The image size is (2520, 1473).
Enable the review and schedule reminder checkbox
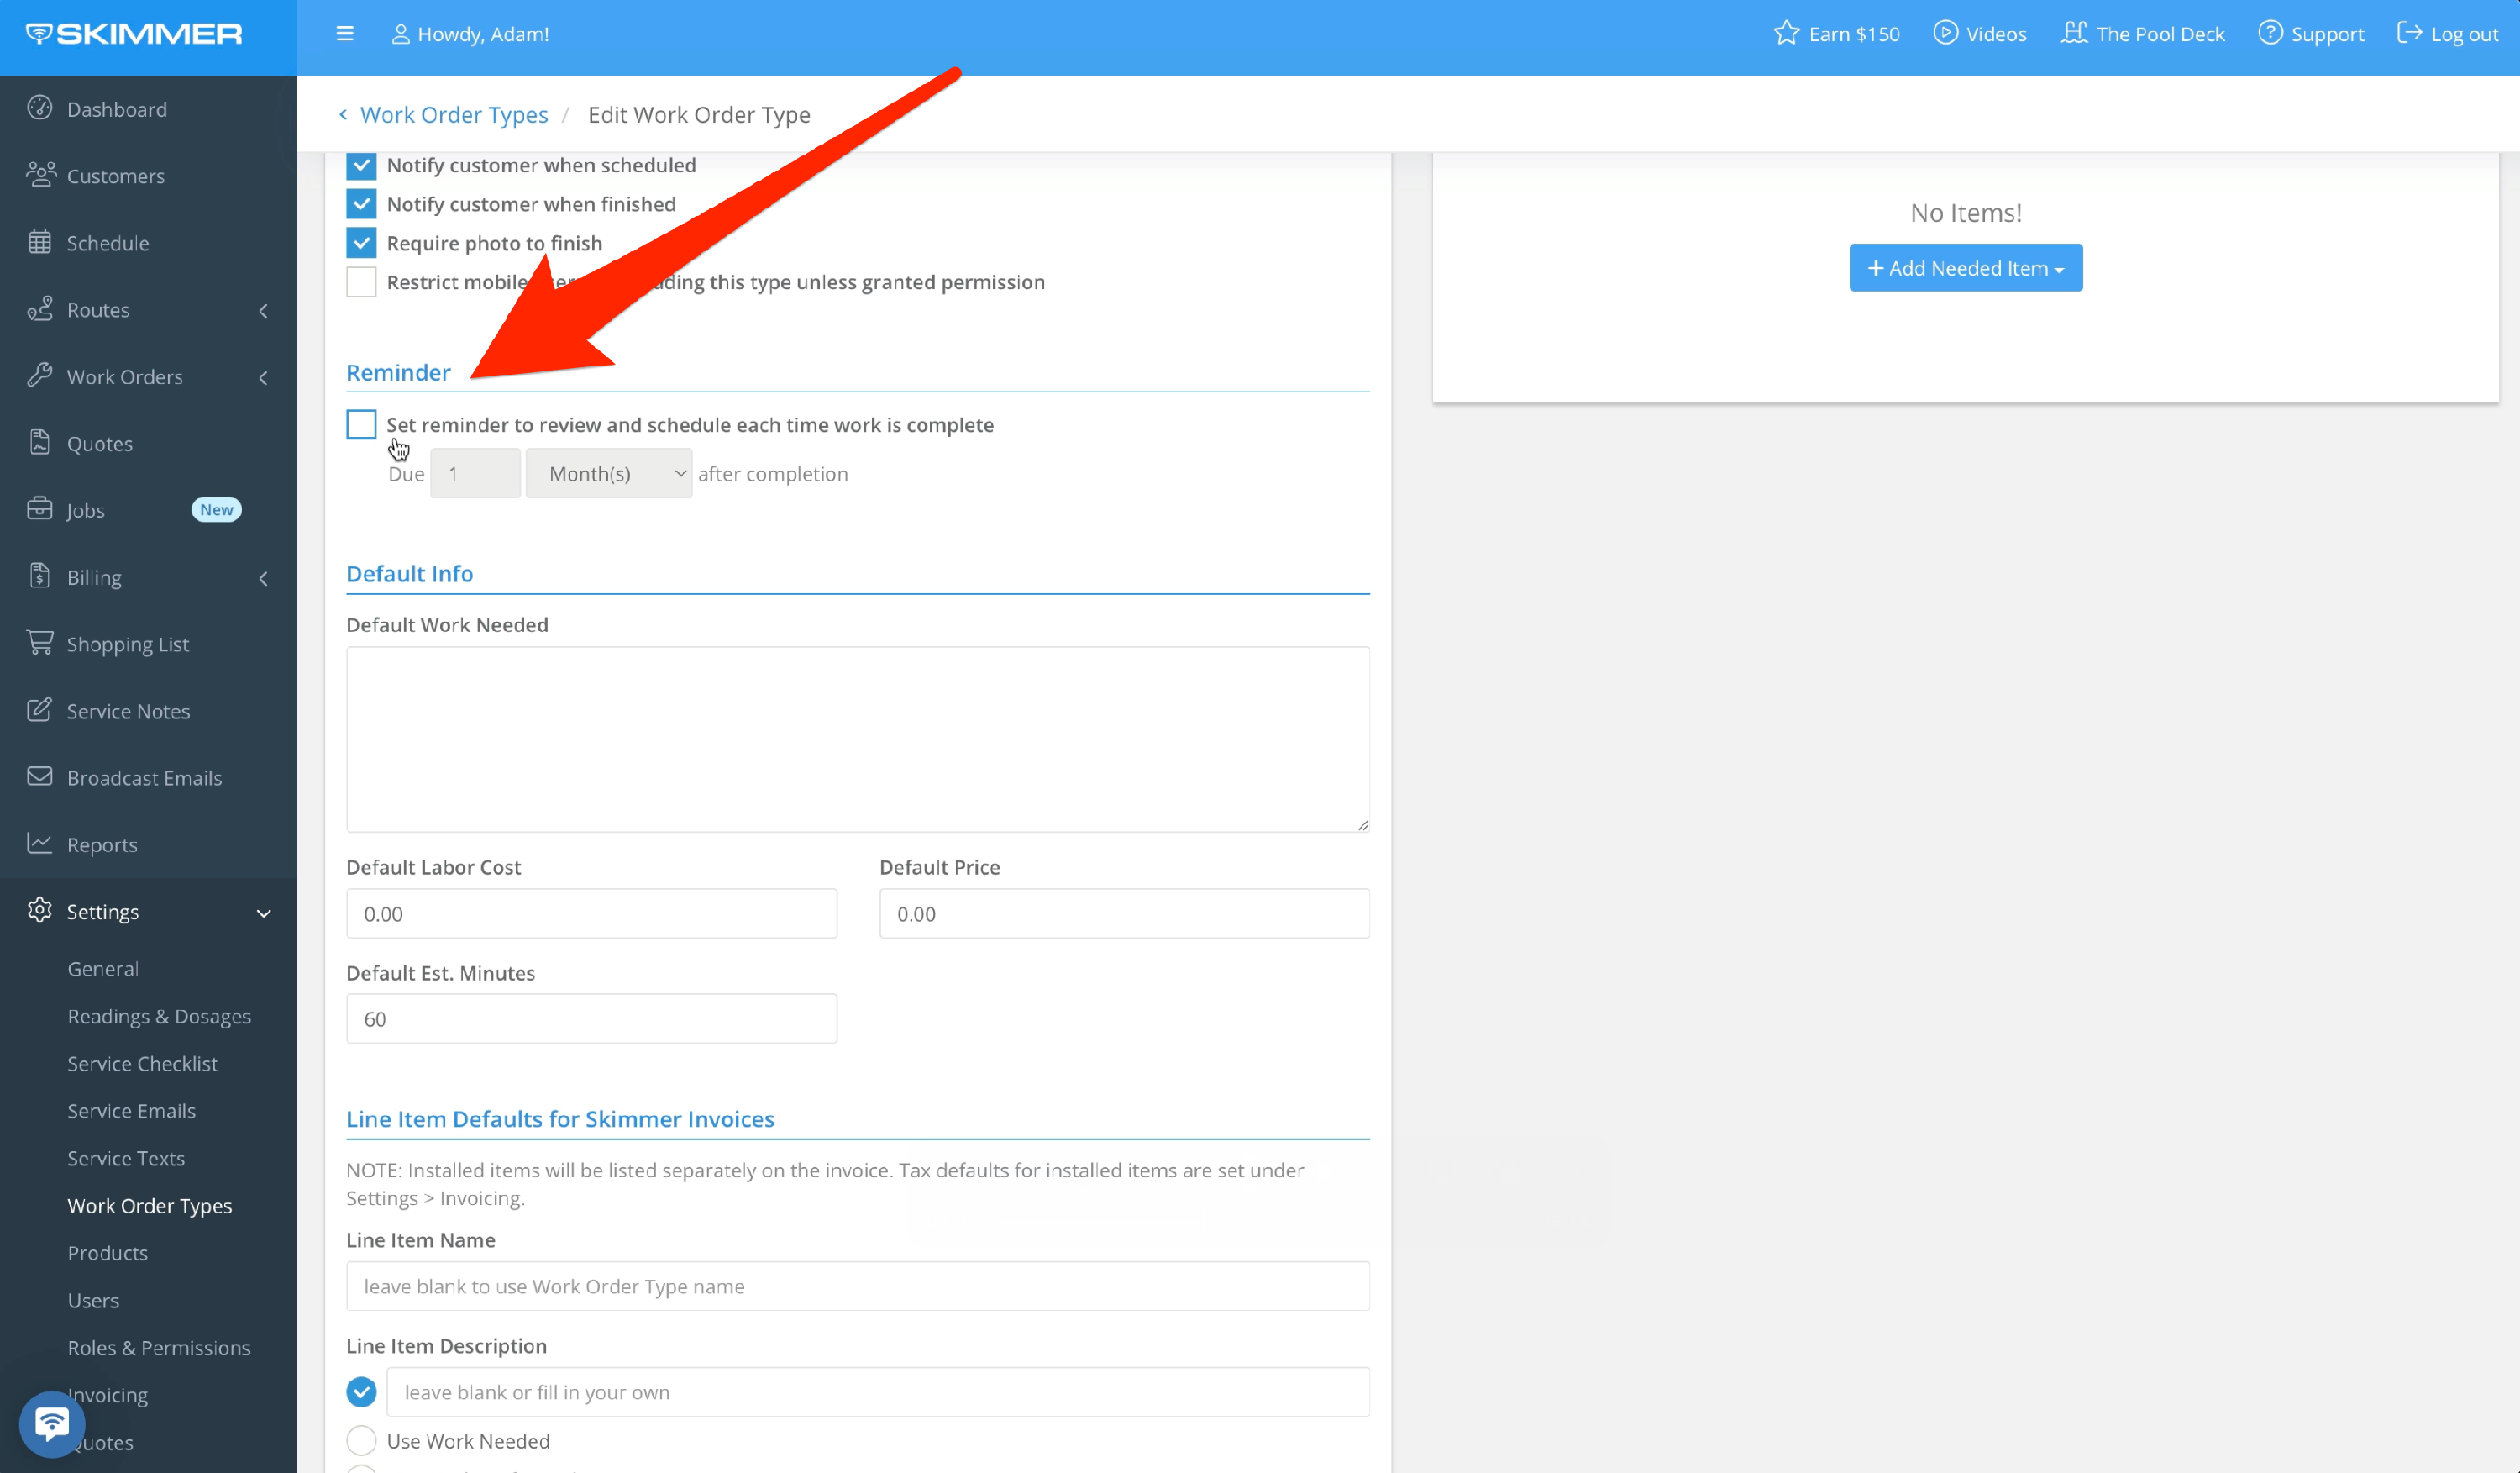pyautogui.click(x=361, y=424)
